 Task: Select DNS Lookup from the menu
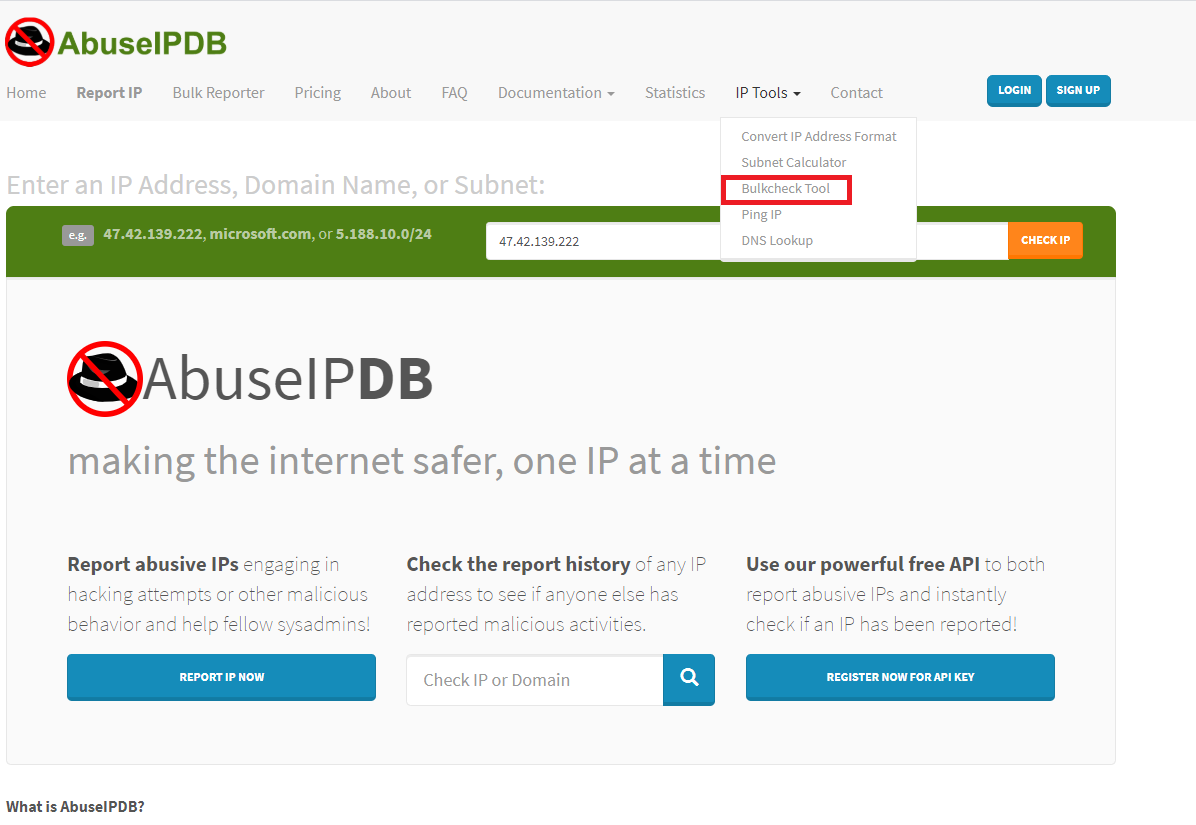[777, 240]
